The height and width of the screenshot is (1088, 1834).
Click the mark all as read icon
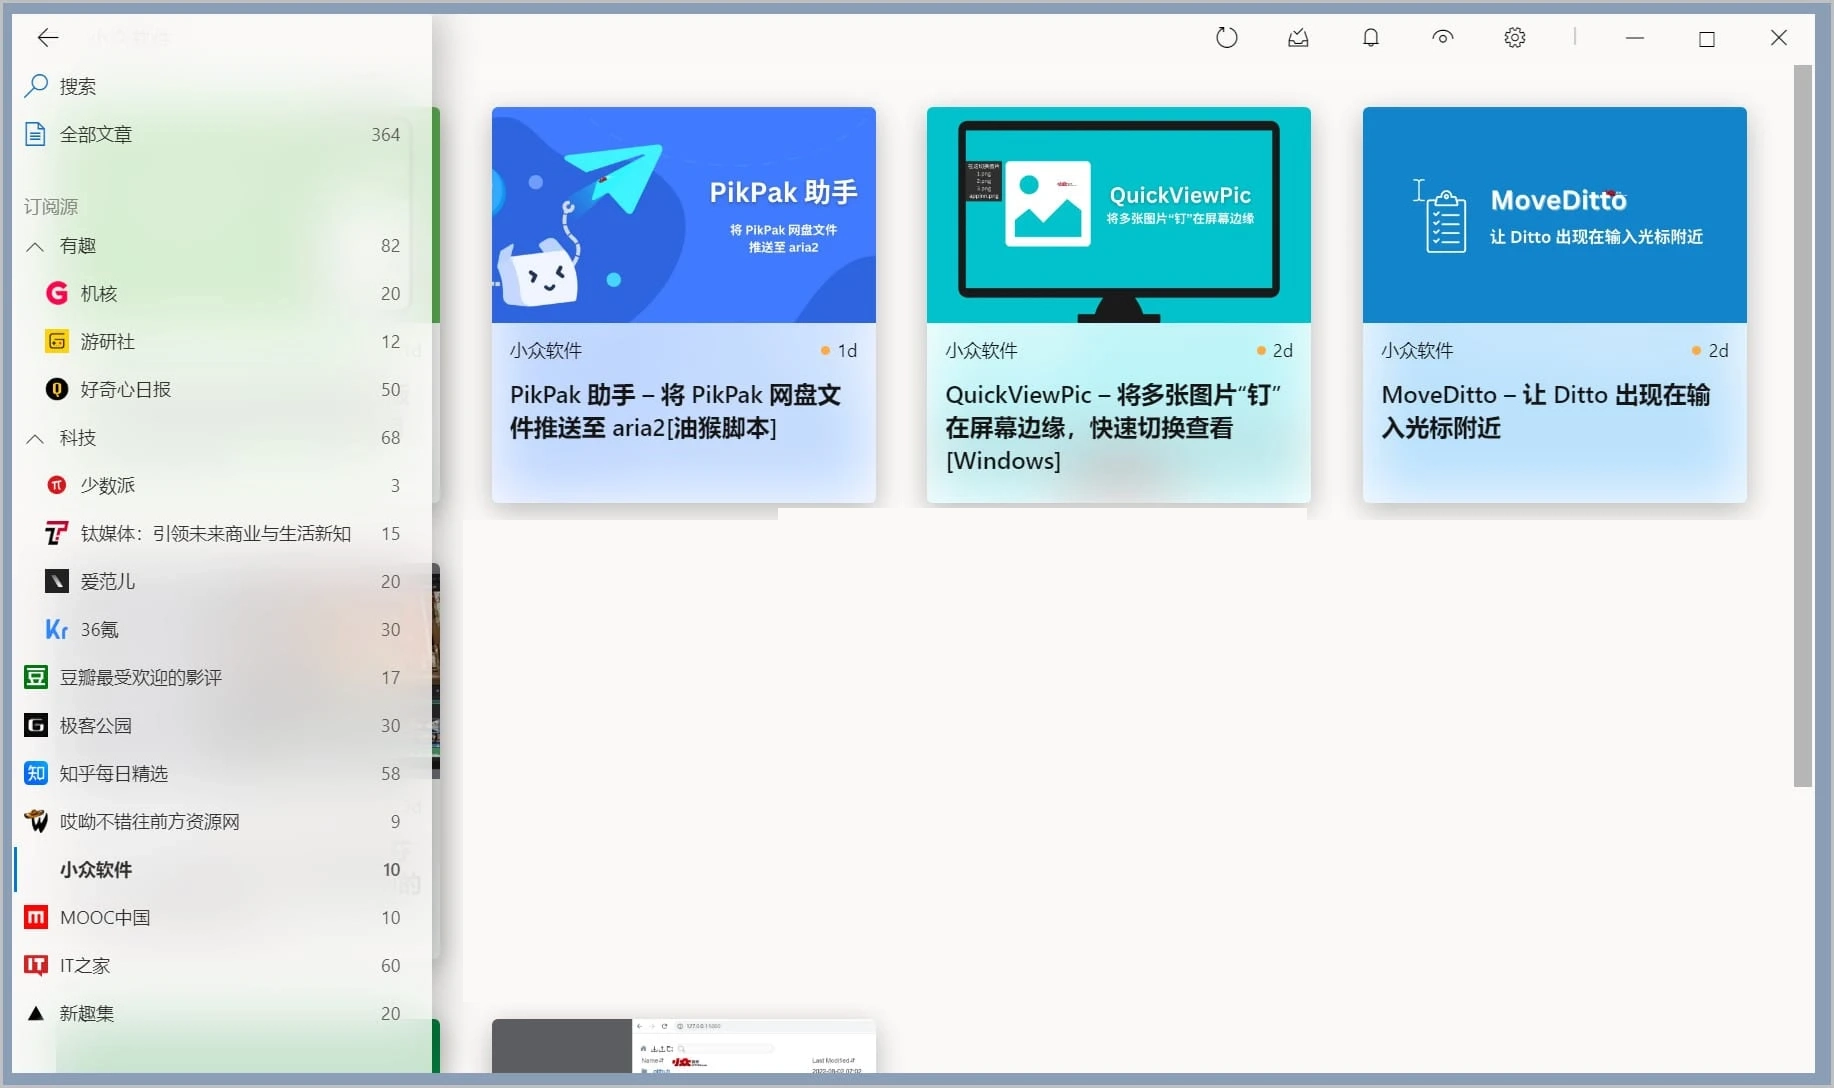click(x=1298, y=38)
